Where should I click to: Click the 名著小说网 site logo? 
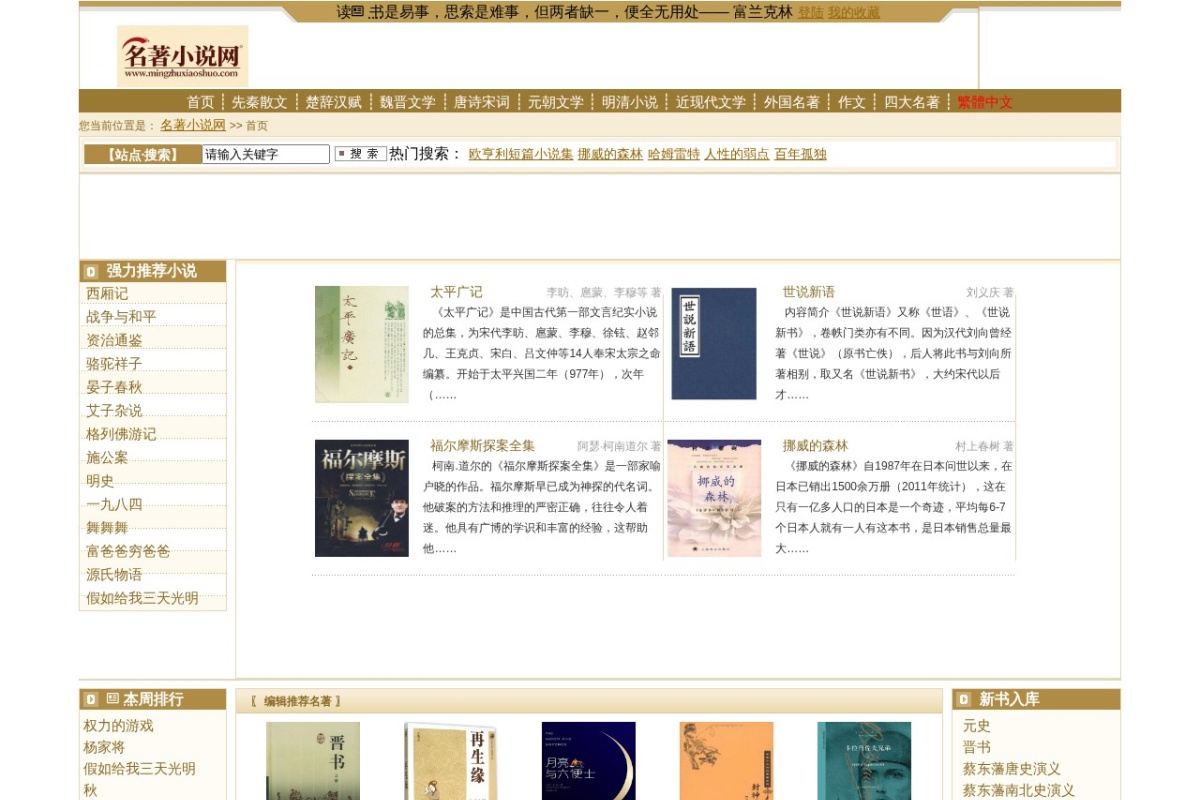[x=182, y=56]
